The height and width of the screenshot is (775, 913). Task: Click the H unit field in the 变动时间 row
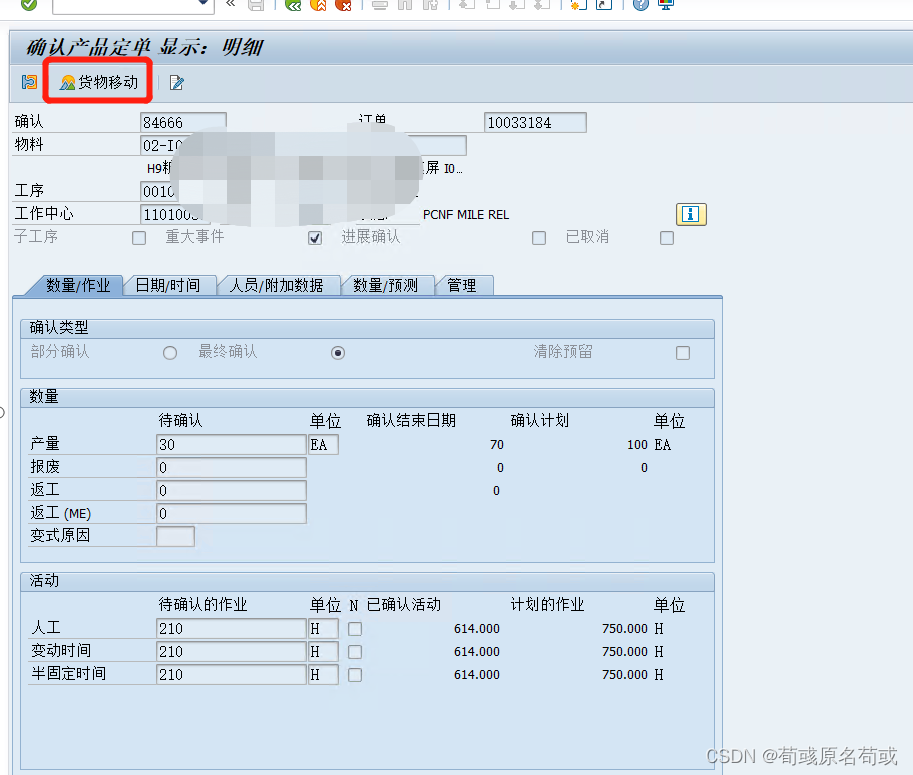pos(323,652)
